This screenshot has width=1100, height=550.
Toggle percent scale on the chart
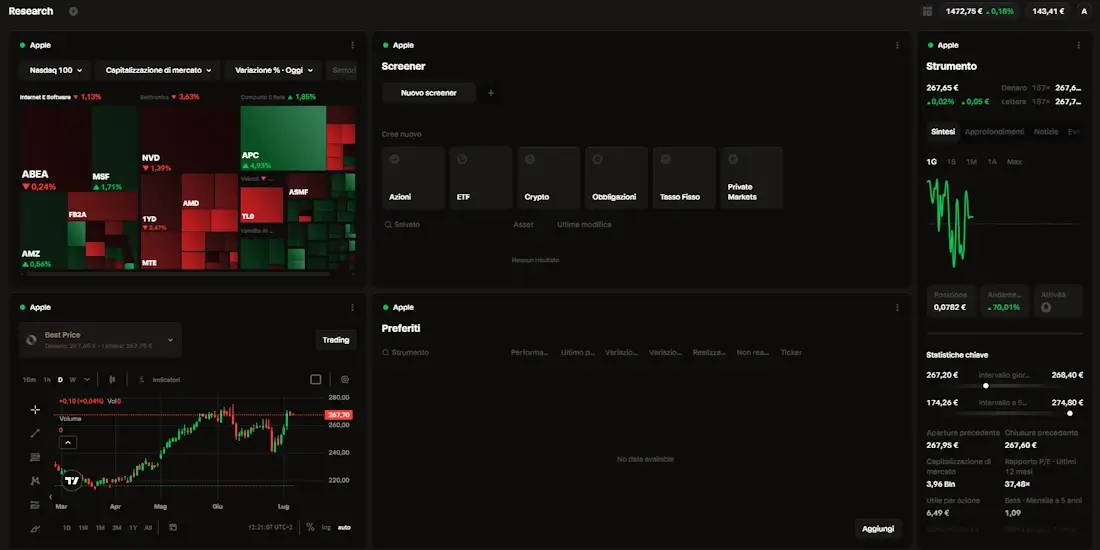click(310, 528)
